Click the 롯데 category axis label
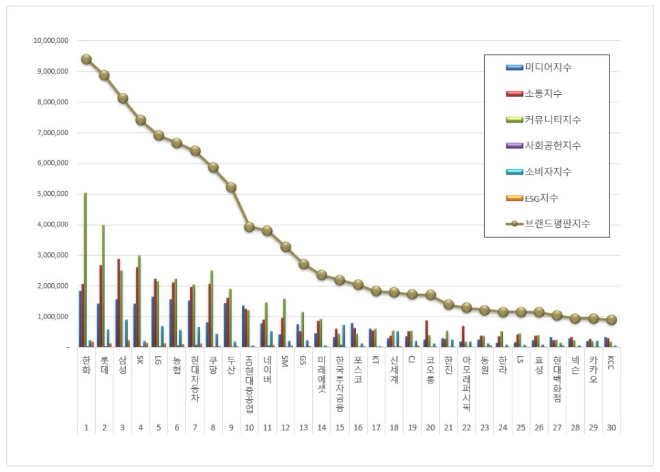This screenshot has width=660, height=472. [104, 360]
